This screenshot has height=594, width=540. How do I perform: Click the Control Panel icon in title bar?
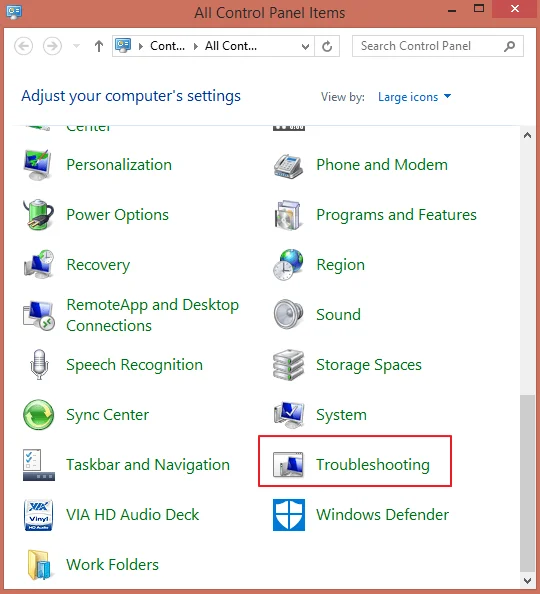click(14, 12)
